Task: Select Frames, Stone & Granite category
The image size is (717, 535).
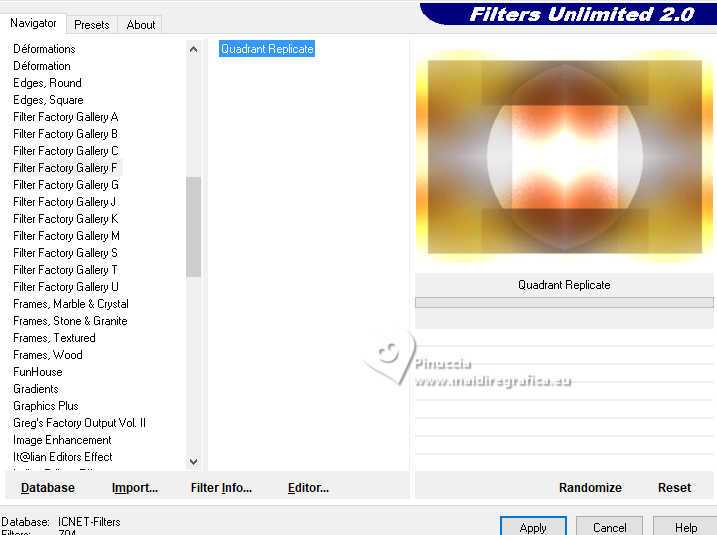Action: click(x=70, y=321)
